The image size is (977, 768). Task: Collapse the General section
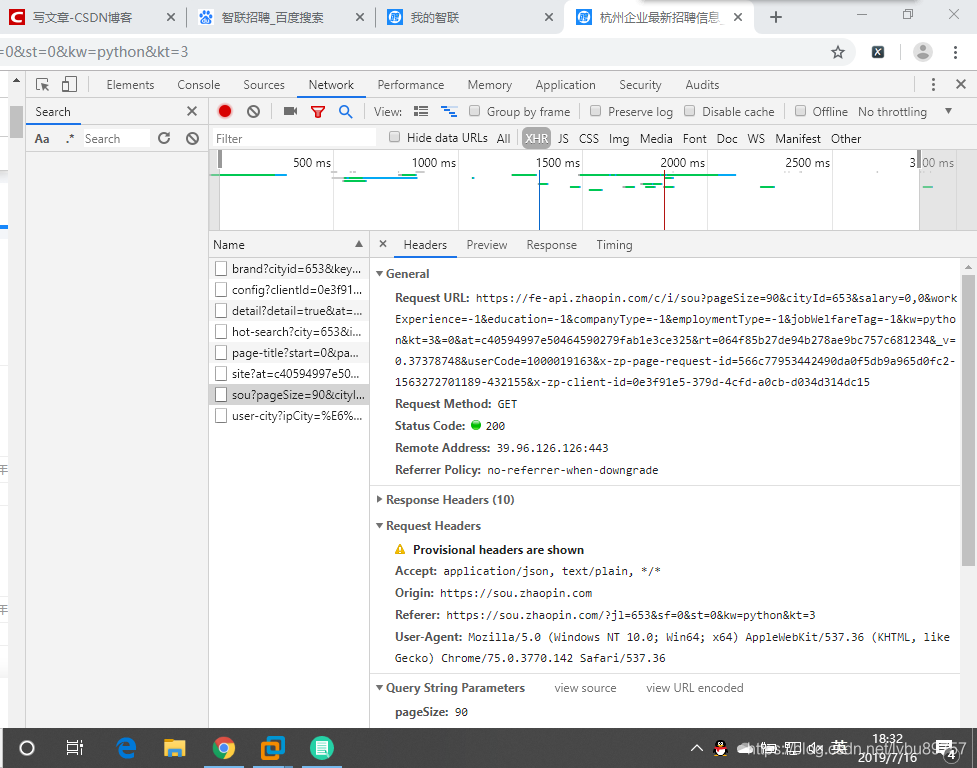(x=379, y=273)
